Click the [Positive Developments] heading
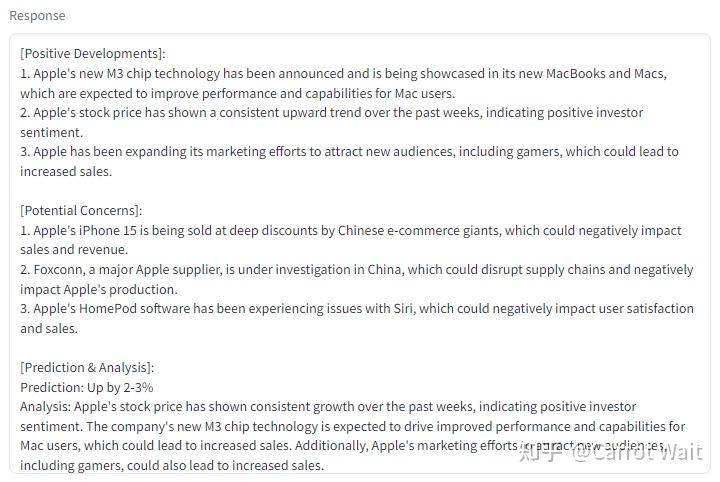The width and height of the screenshot is (720, 482). 93,54
